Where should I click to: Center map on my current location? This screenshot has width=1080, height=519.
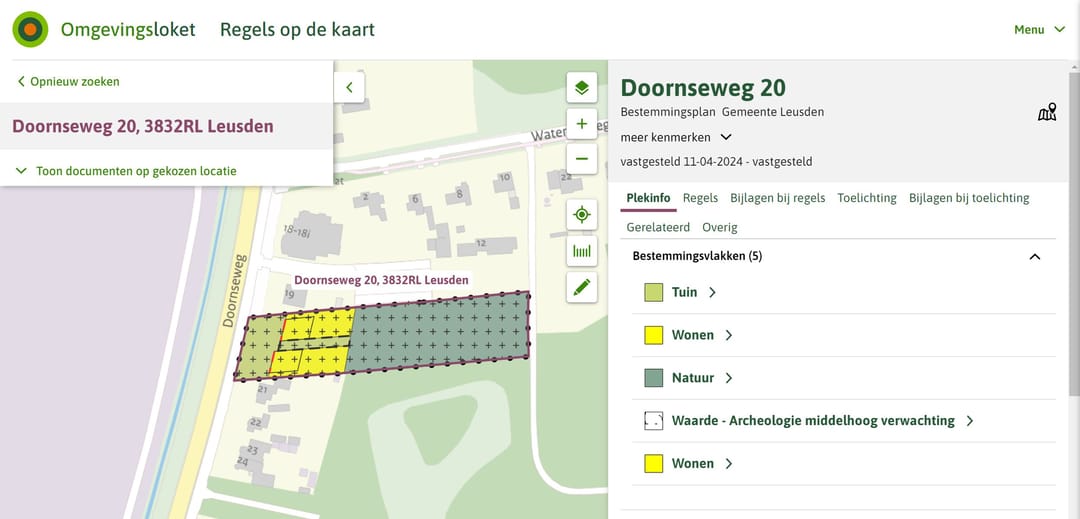click(x=582, y=215)
